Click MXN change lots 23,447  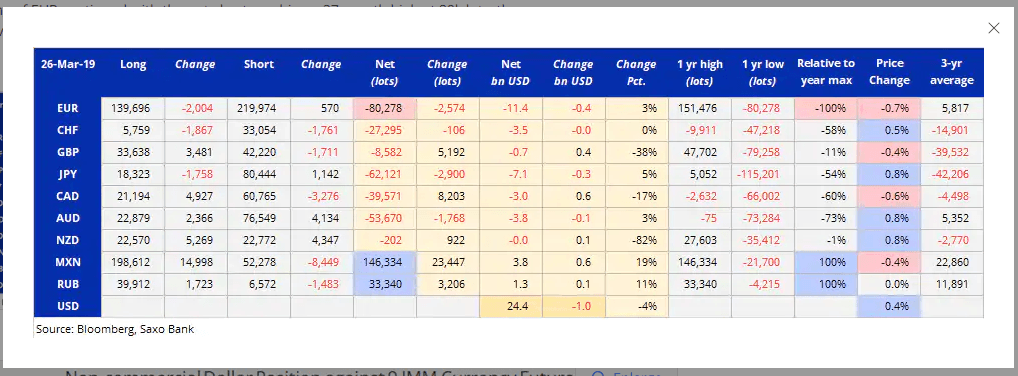(x=448, y=262)
